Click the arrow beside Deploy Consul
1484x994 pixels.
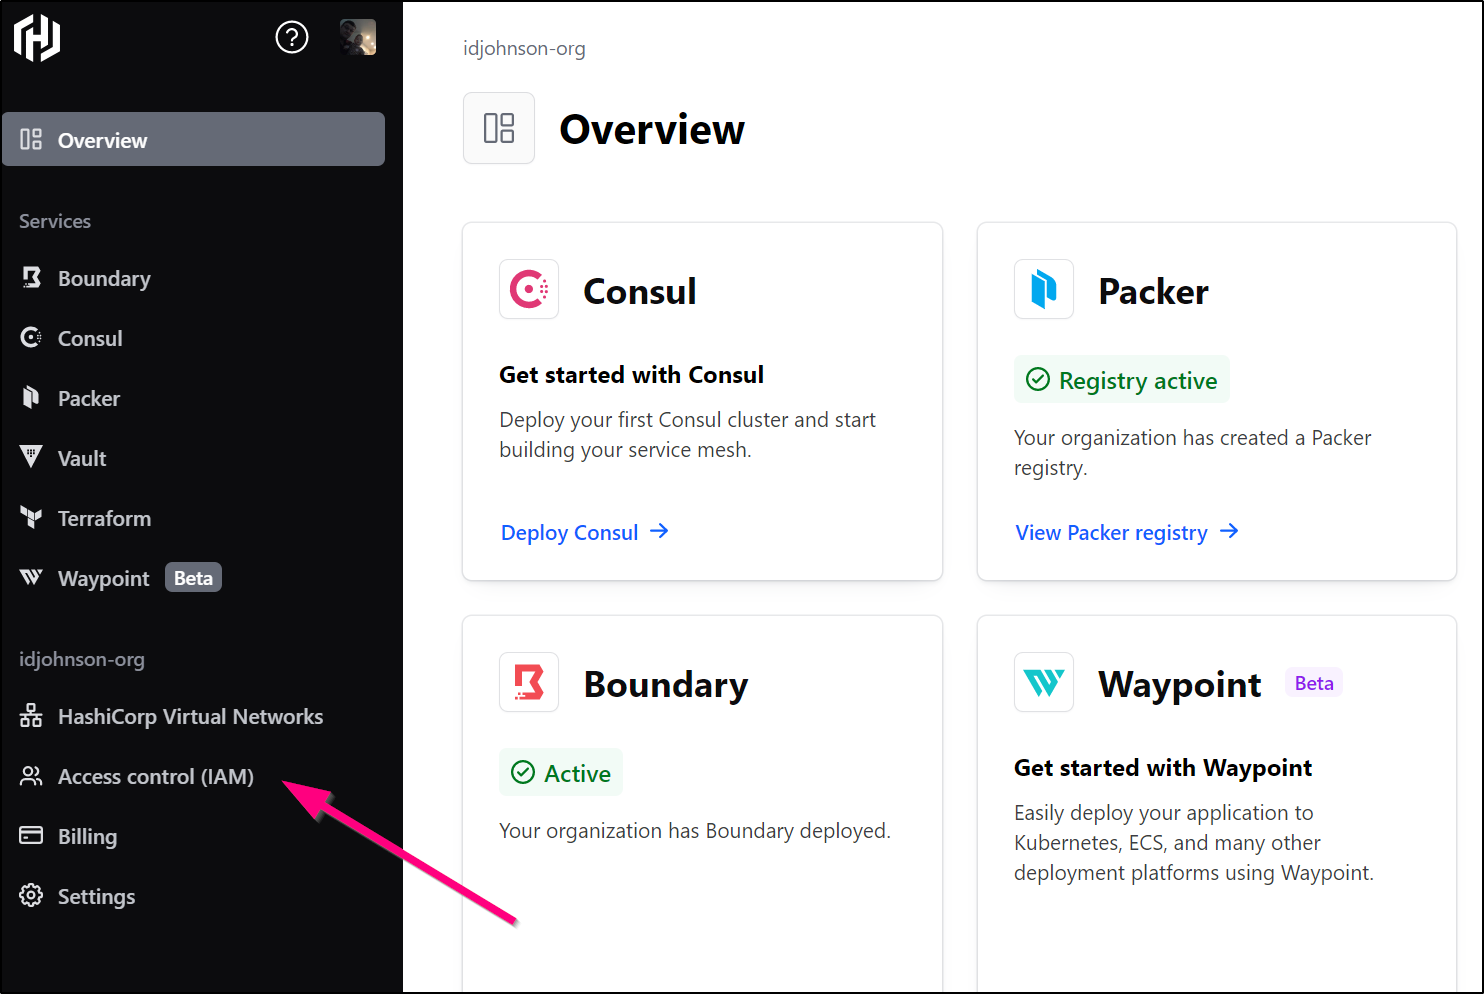click(x=659, y=531)
